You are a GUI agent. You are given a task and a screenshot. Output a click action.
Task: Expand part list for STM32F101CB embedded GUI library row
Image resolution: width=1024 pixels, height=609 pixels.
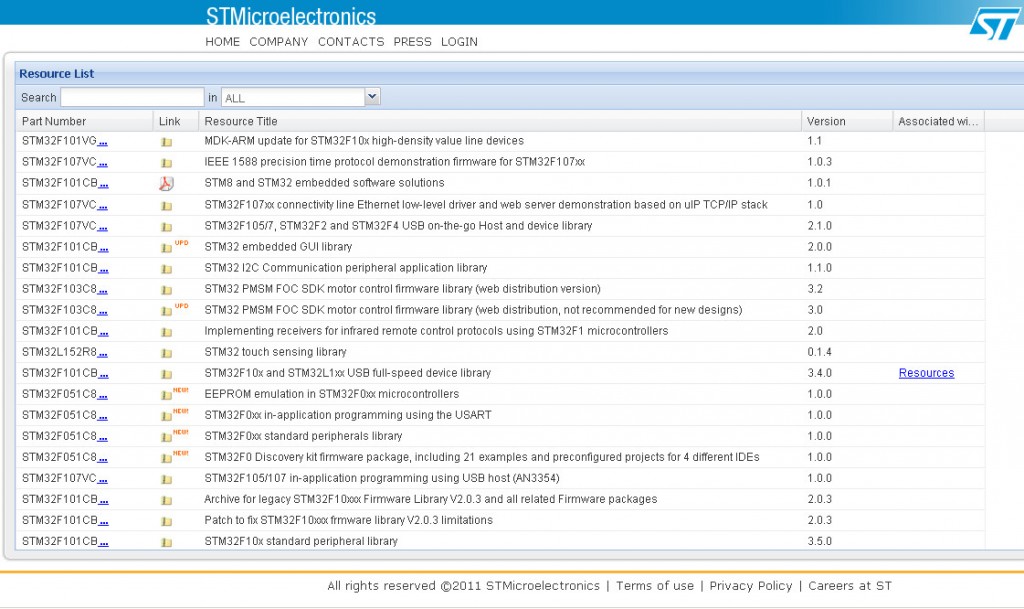coord(103,248)
